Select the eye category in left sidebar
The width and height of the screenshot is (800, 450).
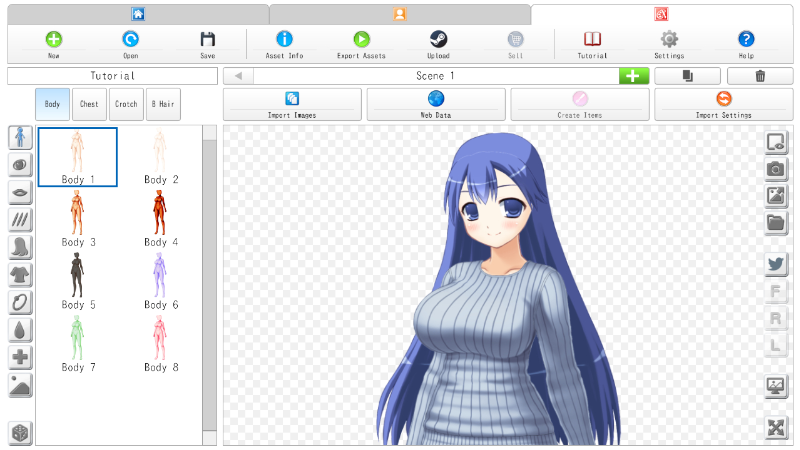21,165
